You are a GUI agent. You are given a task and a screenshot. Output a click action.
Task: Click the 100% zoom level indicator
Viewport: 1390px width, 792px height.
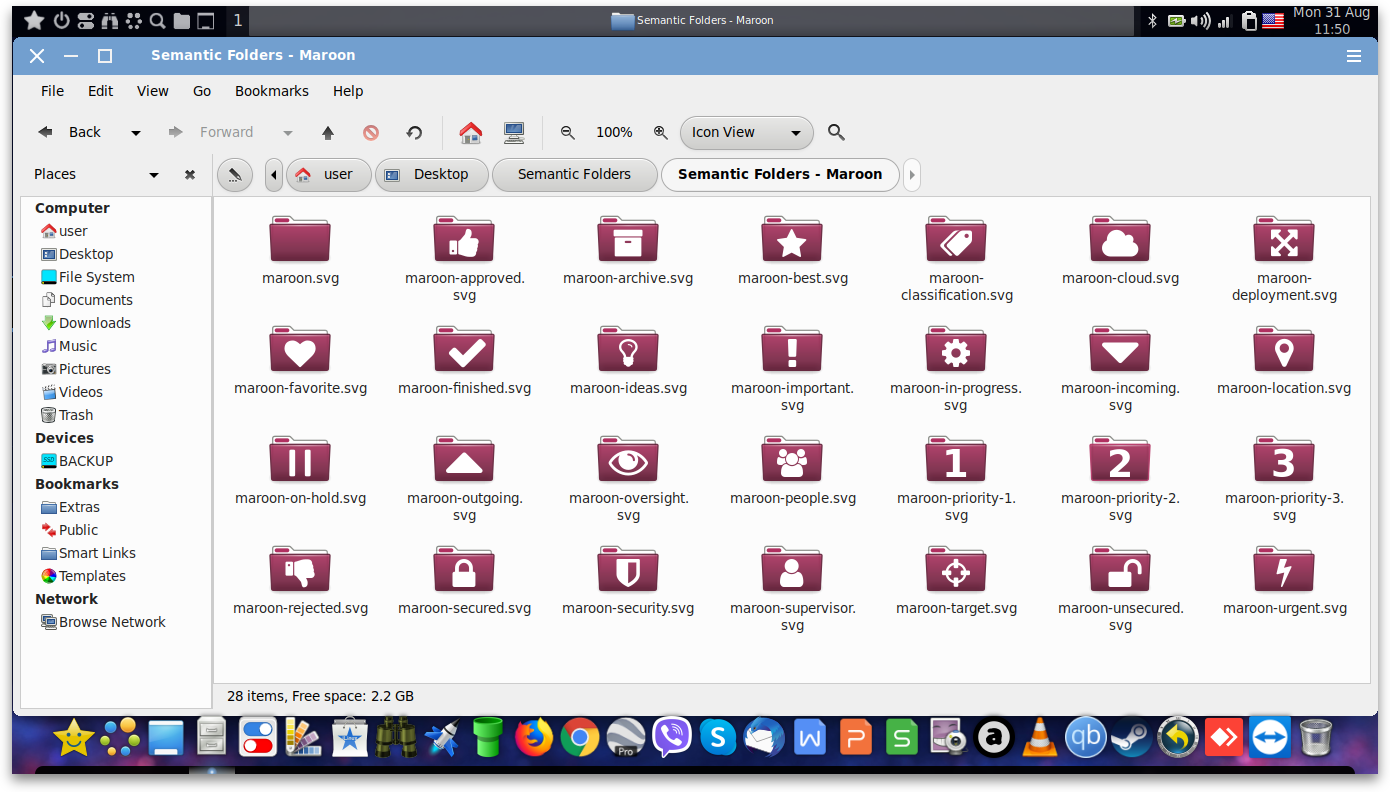coord(614,132)
